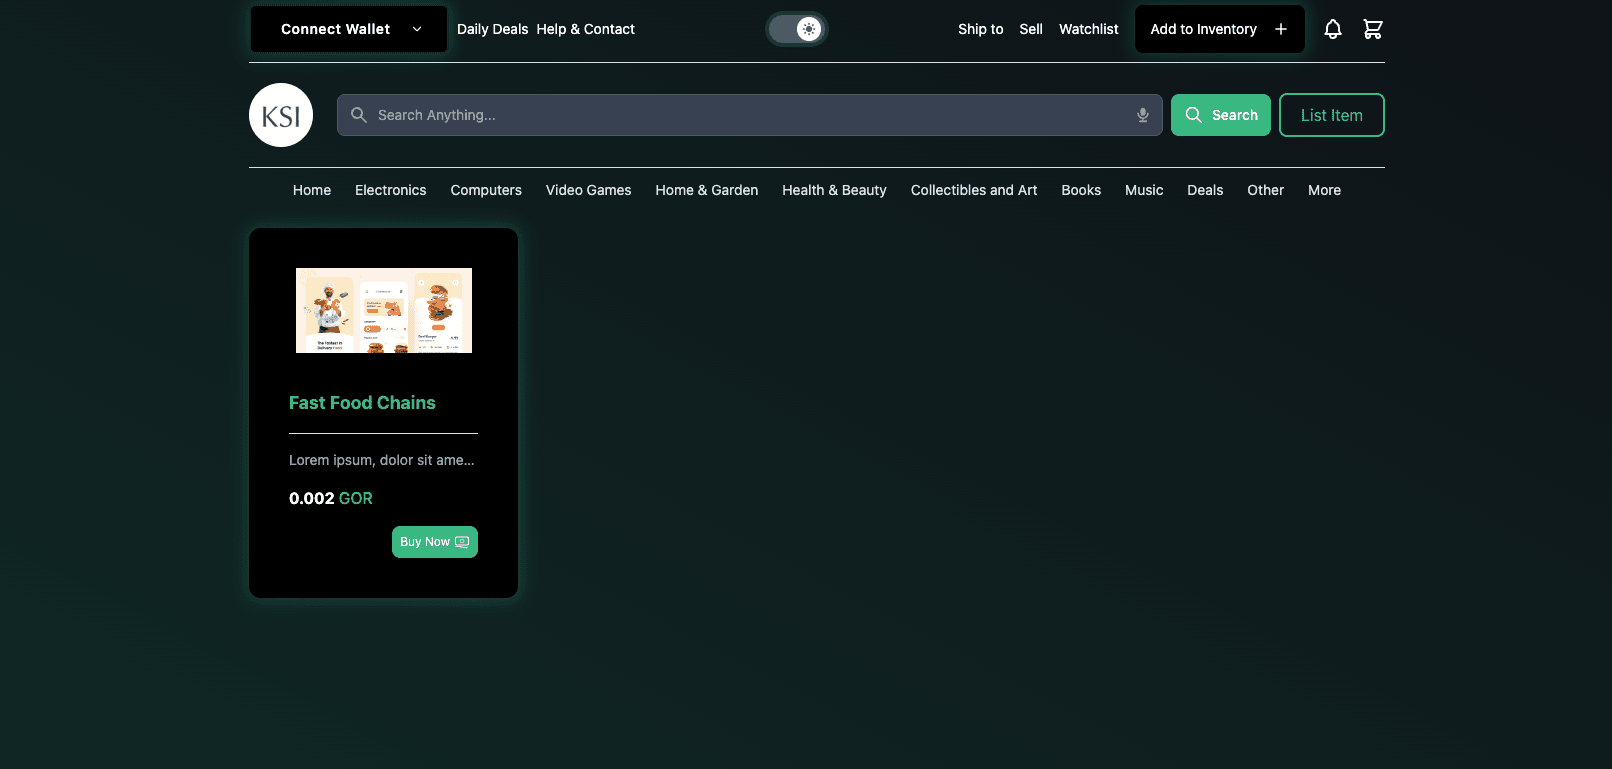The width and height of the screenshot is (1612, 769).
Task: Click the magnifier icon in search field
Action: [x=359, y=115]
